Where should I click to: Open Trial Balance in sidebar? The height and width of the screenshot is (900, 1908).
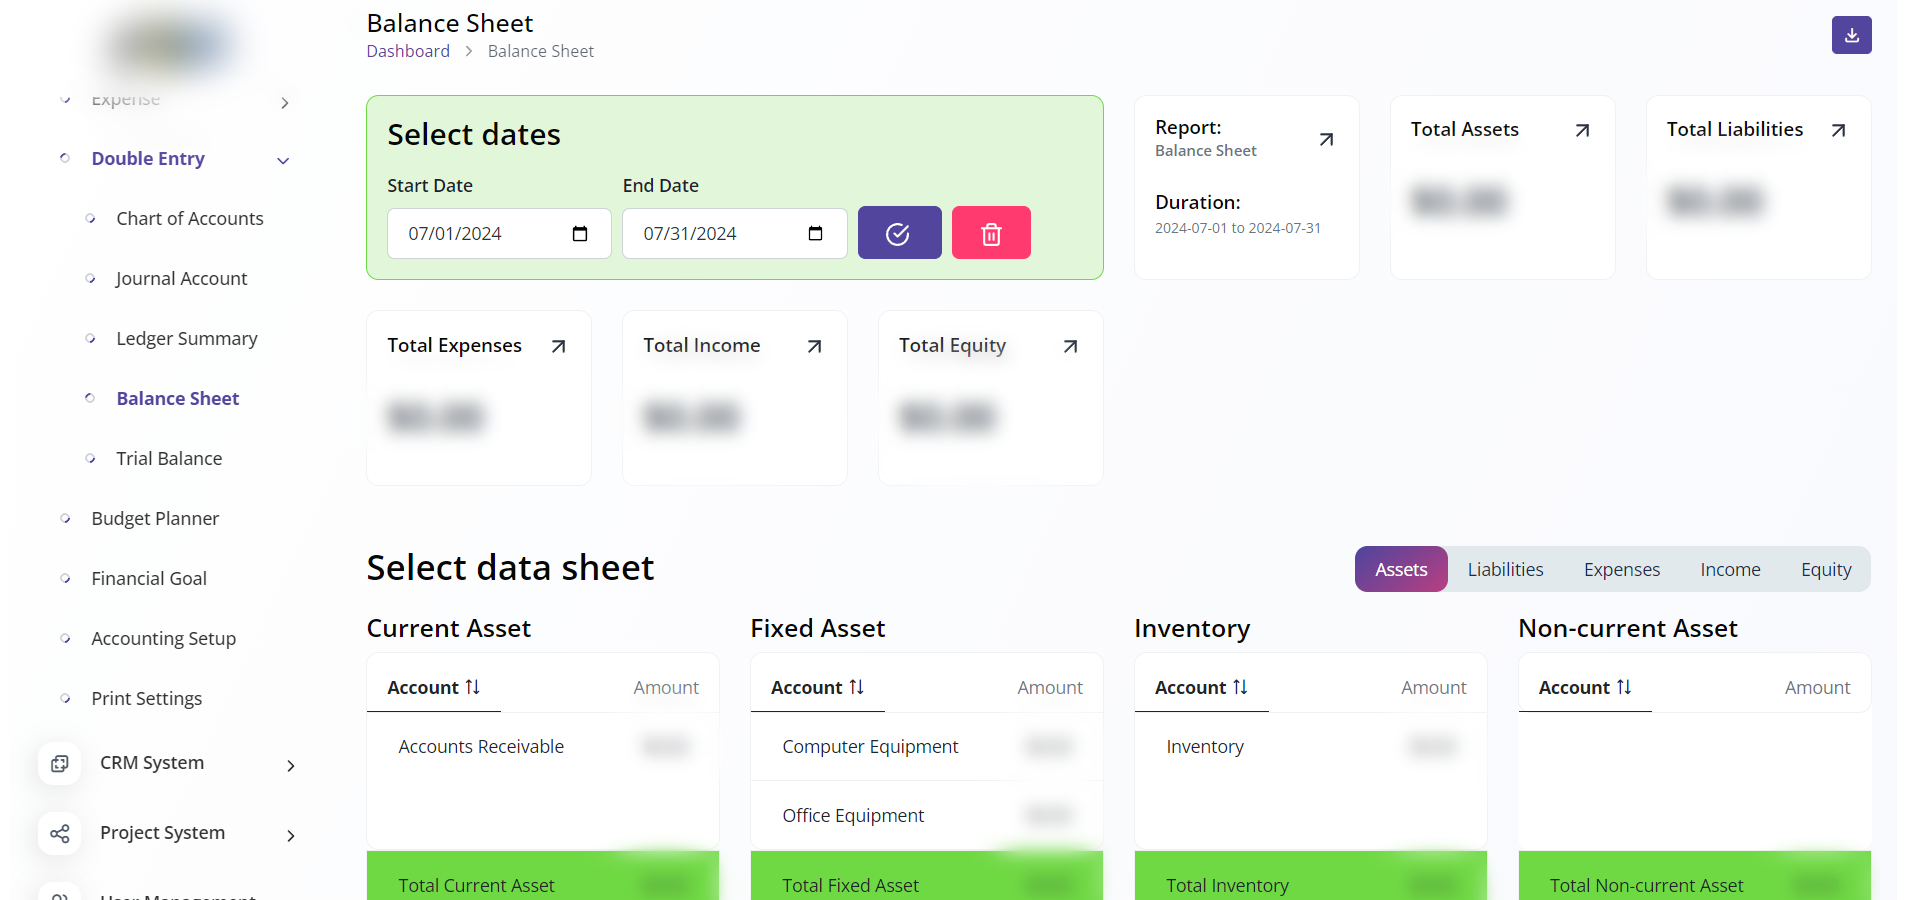(x=169, y=458)
